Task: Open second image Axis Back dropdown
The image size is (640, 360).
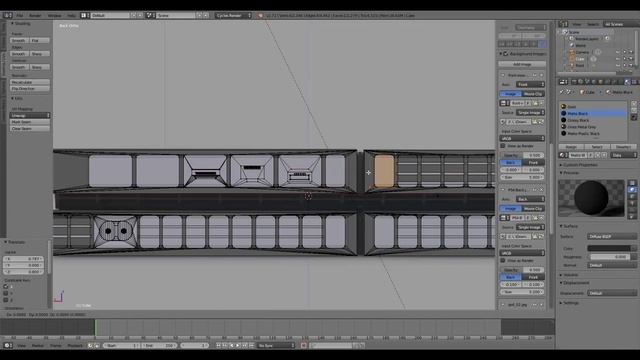Action: point(530,199)
